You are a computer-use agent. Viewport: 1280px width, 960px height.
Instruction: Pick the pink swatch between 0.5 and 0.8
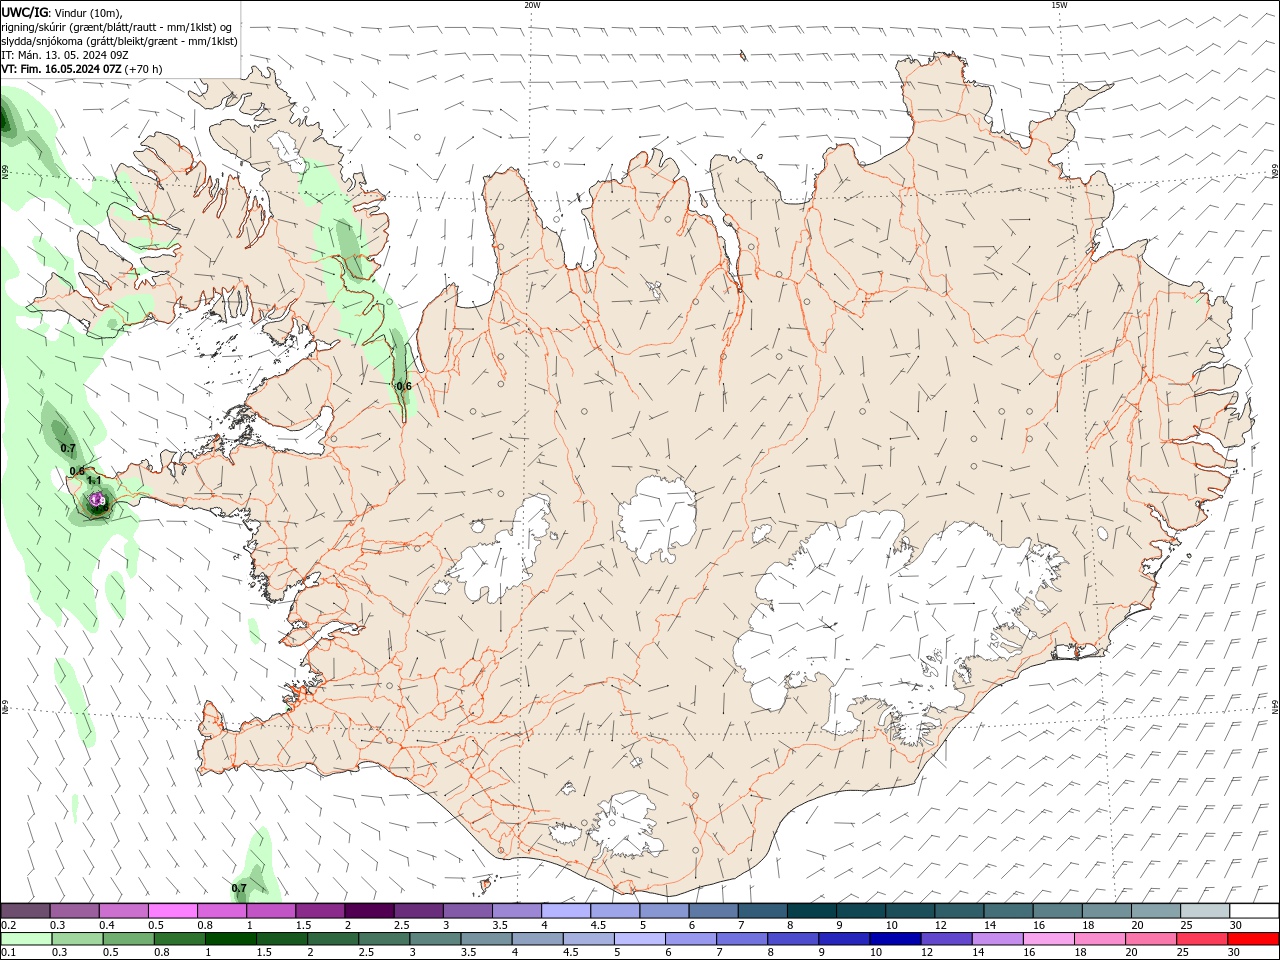pos(172,911)
